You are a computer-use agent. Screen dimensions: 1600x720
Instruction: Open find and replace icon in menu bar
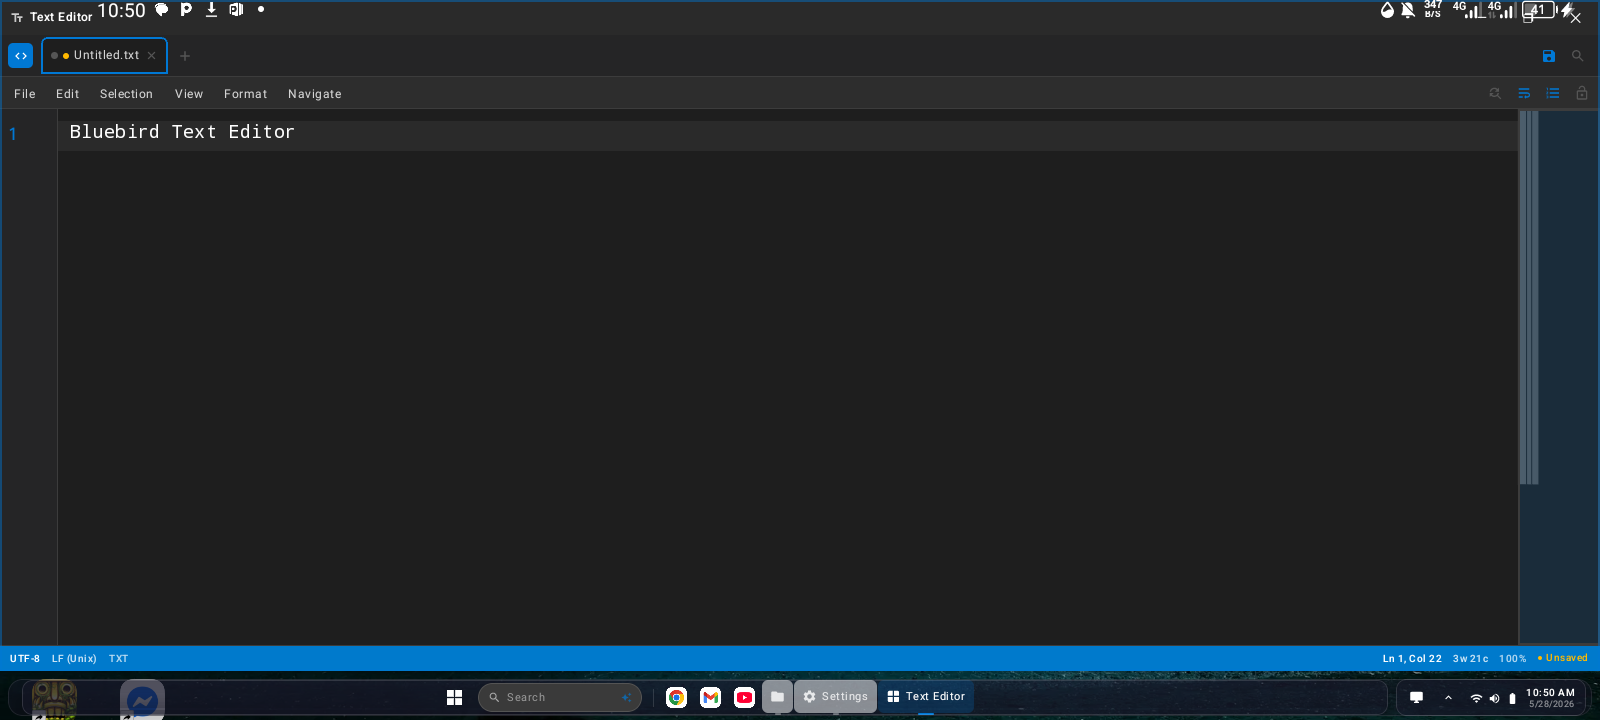[1495, 93]
